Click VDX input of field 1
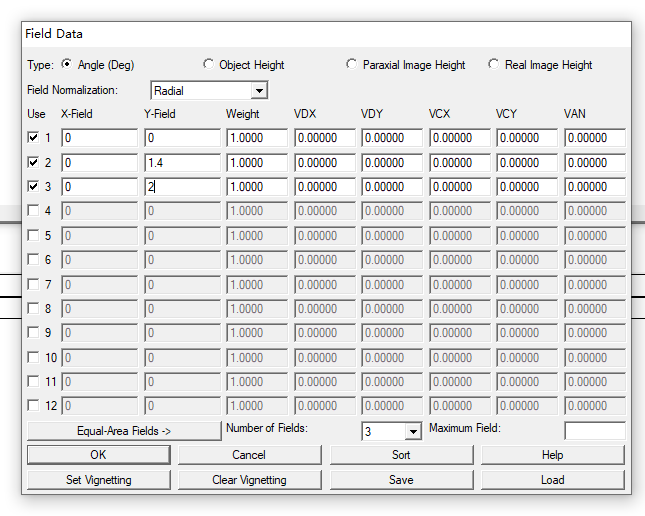The image size is (645, 516). pyautogui.click(x=325, y=138)
